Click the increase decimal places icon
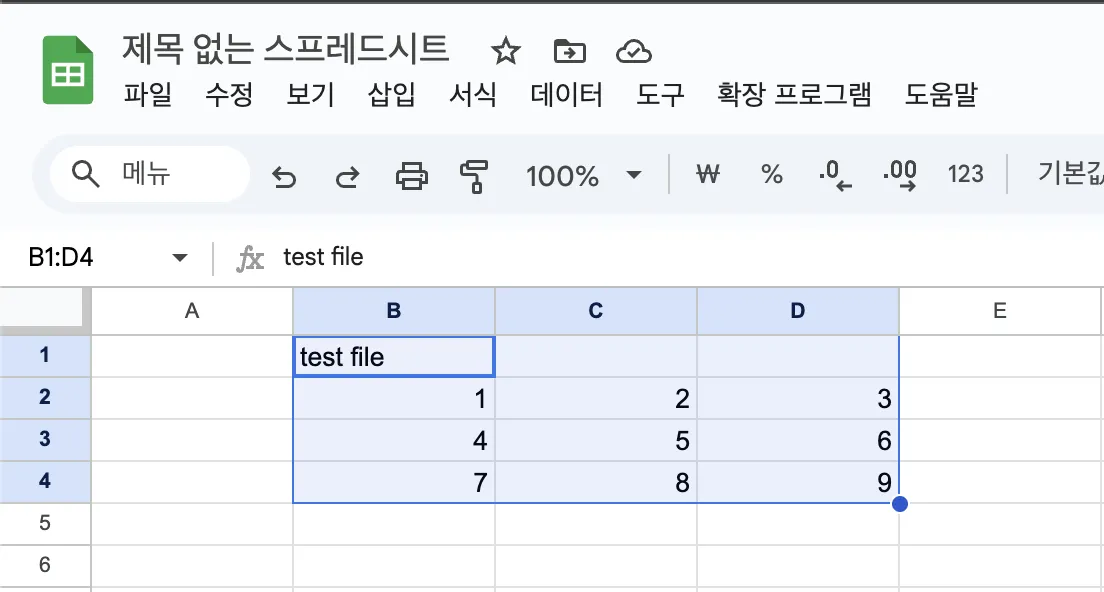This screenshot has height=592, width=1104. coord(901,173)
